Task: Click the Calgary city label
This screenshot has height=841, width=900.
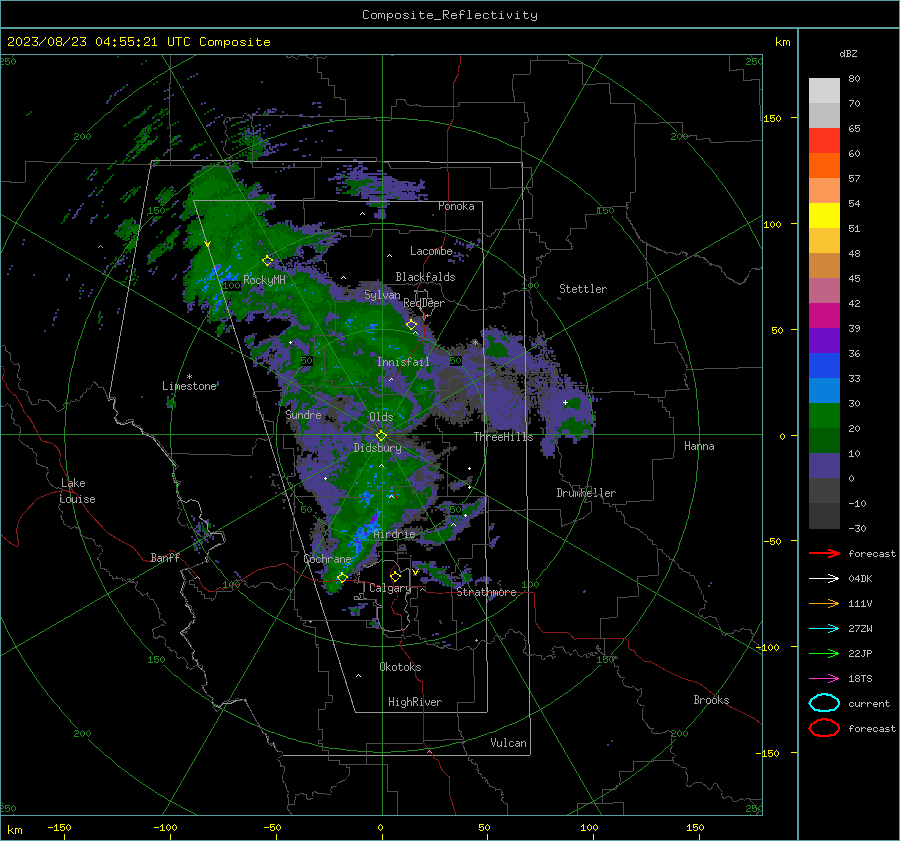Action: [x=390, y=588]
